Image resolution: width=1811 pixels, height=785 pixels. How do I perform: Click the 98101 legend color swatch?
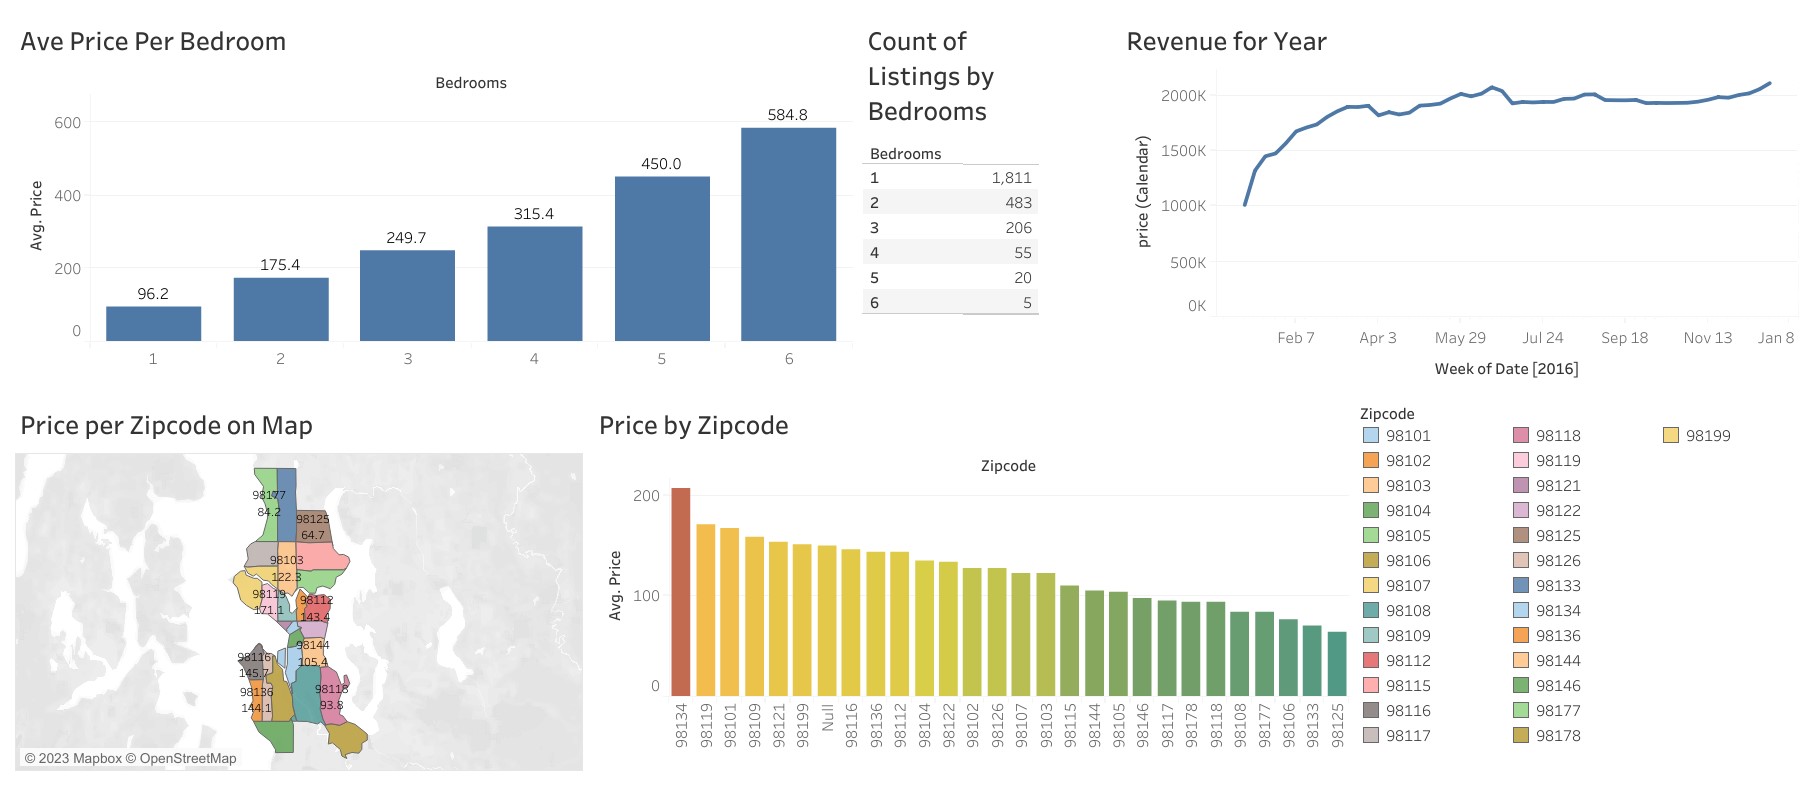tap(1371, 435)
